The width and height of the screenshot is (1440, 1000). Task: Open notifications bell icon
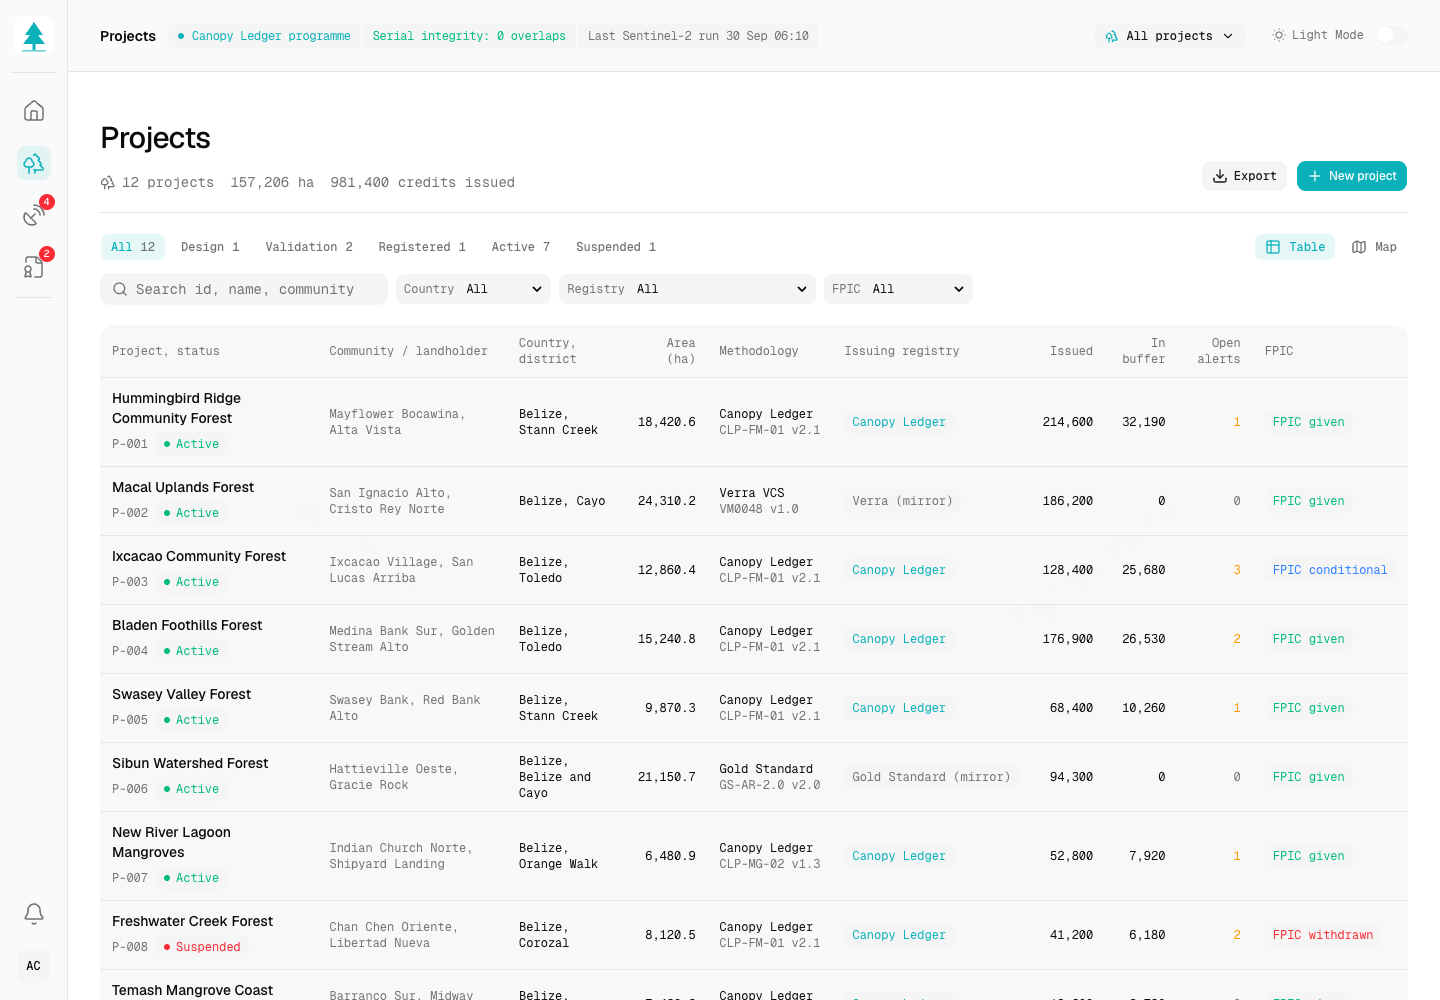(34, 914)
